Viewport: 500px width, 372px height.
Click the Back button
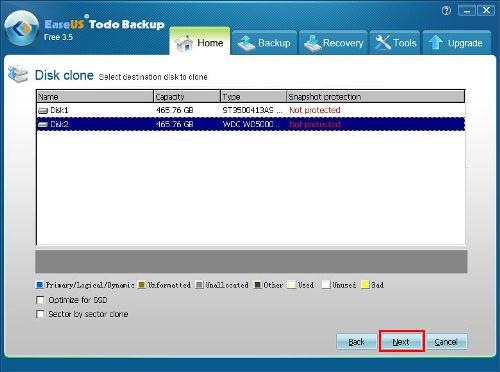(x=356, y=342)
